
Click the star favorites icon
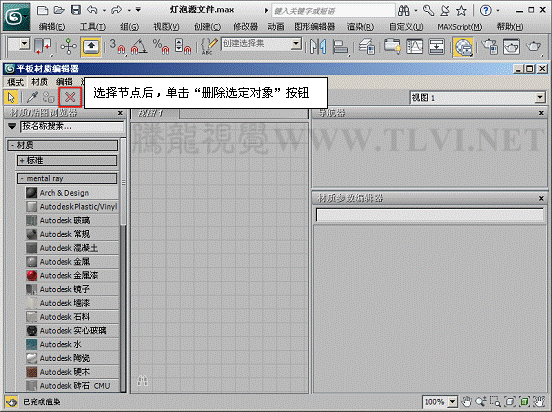tap(461, 11)
